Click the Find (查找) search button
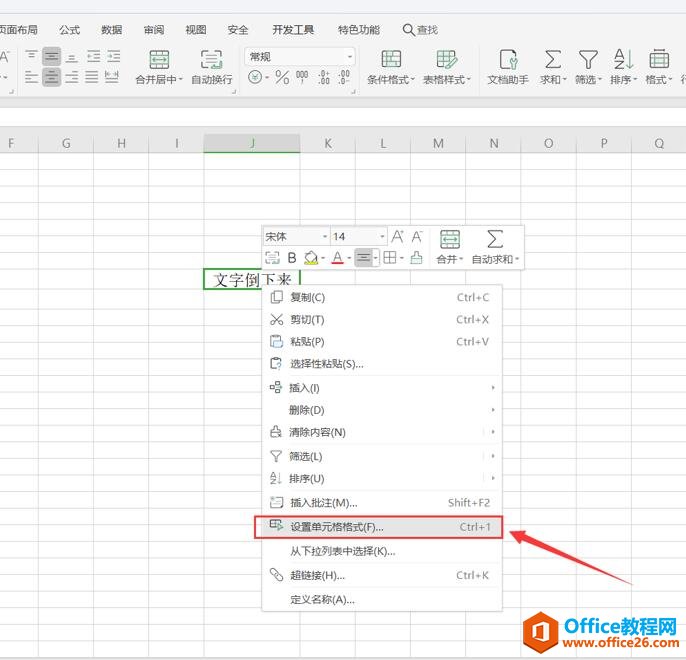 (420, 30)
